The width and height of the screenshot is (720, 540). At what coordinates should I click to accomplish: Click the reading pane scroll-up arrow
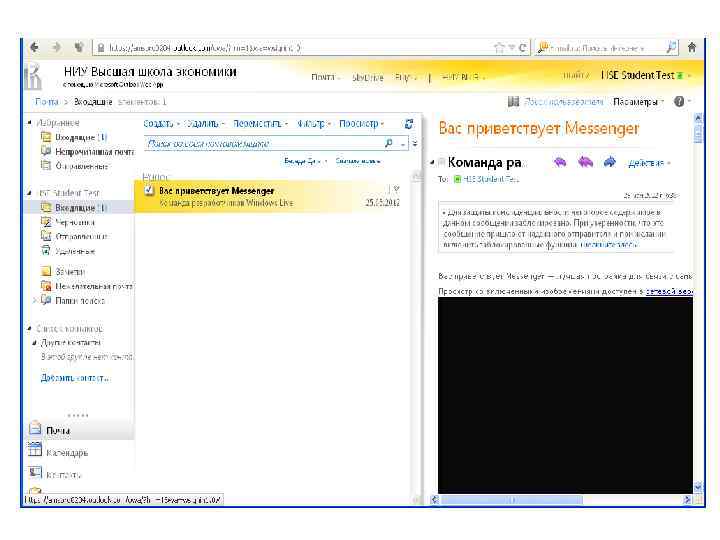point(698,118)
